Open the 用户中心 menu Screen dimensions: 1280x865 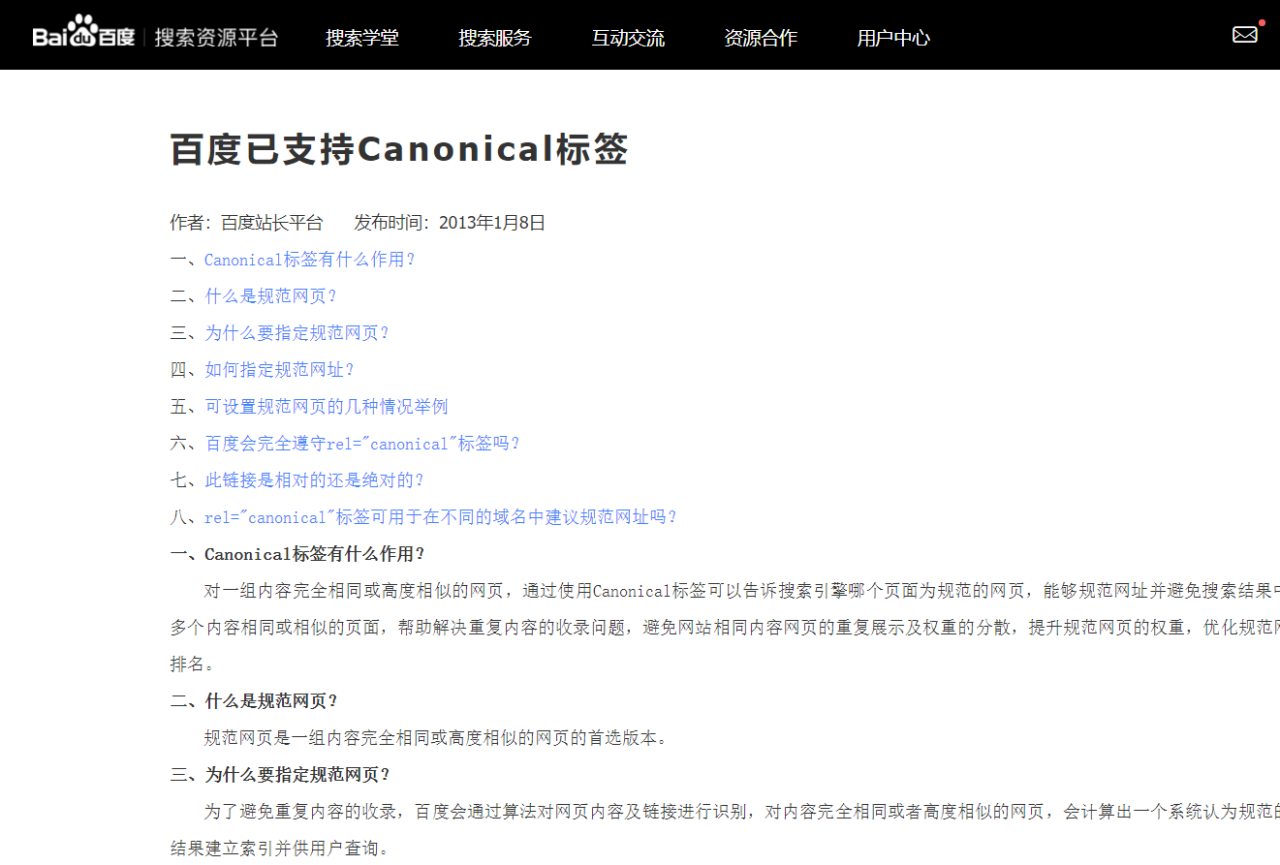coord(893,38)
